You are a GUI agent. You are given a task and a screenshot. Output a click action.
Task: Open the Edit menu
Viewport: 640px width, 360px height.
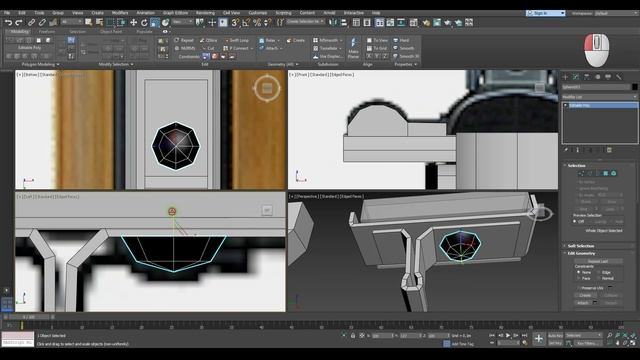pyautogui.click(x=22, y=13)
